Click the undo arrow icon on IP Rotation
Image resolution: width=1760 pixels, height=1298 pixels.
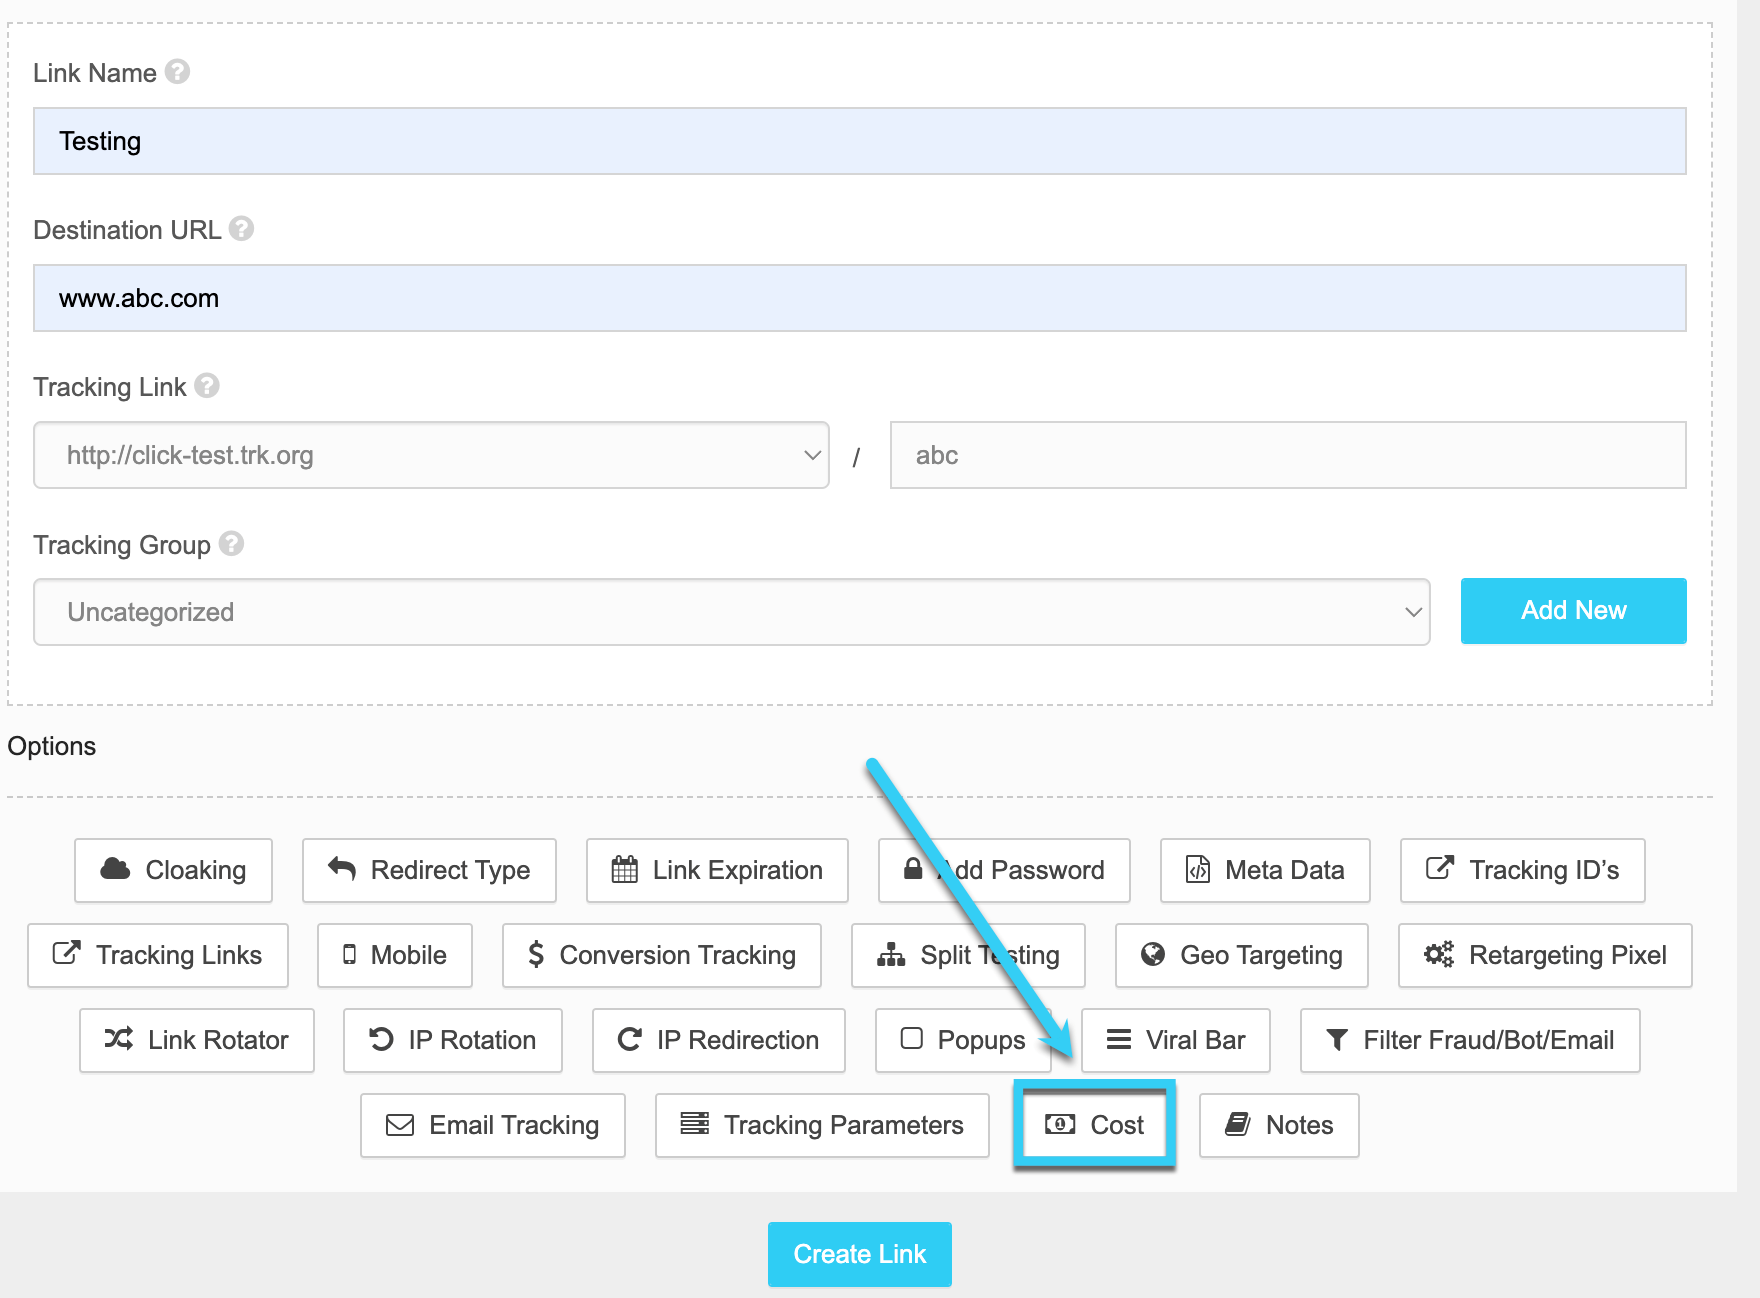(x=381, y=1039)
